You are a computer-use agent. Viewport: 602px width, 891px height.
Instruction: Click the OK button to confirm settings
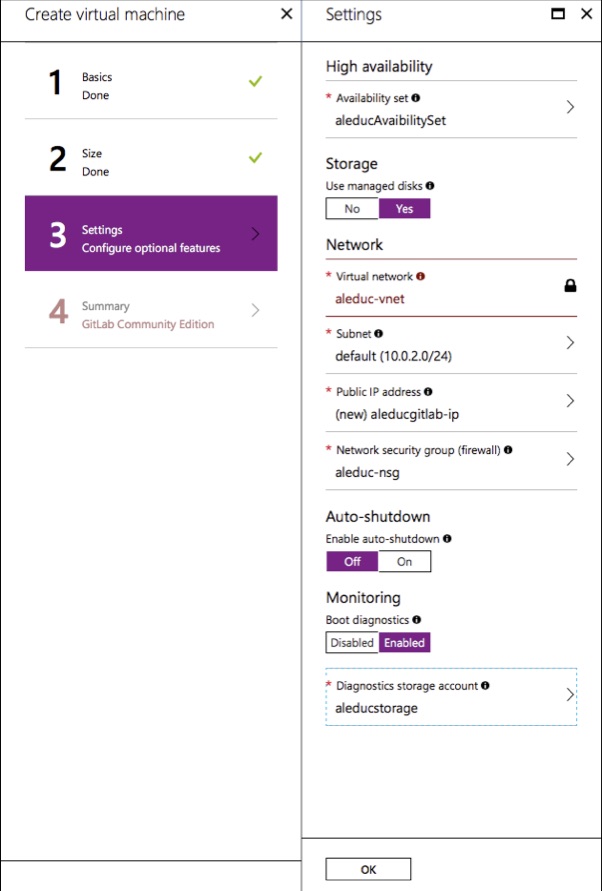click(367, 868)
